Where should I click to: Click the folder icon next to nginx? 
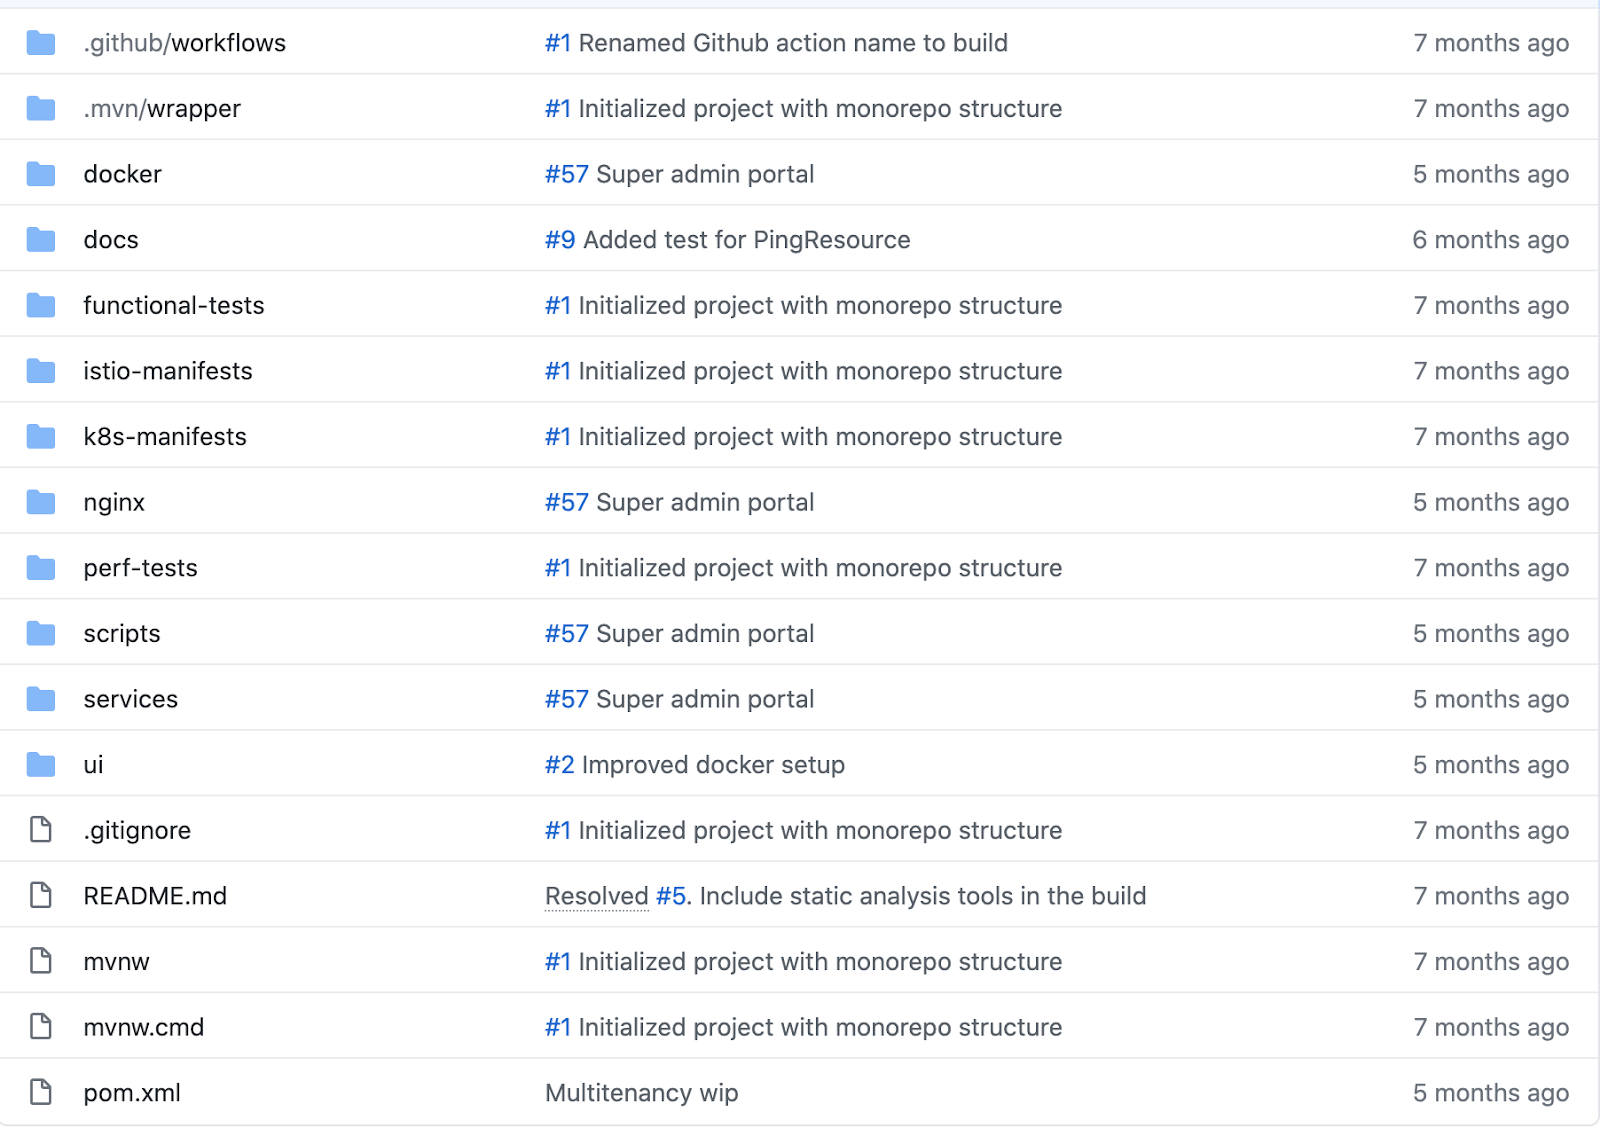click(41, 502)
